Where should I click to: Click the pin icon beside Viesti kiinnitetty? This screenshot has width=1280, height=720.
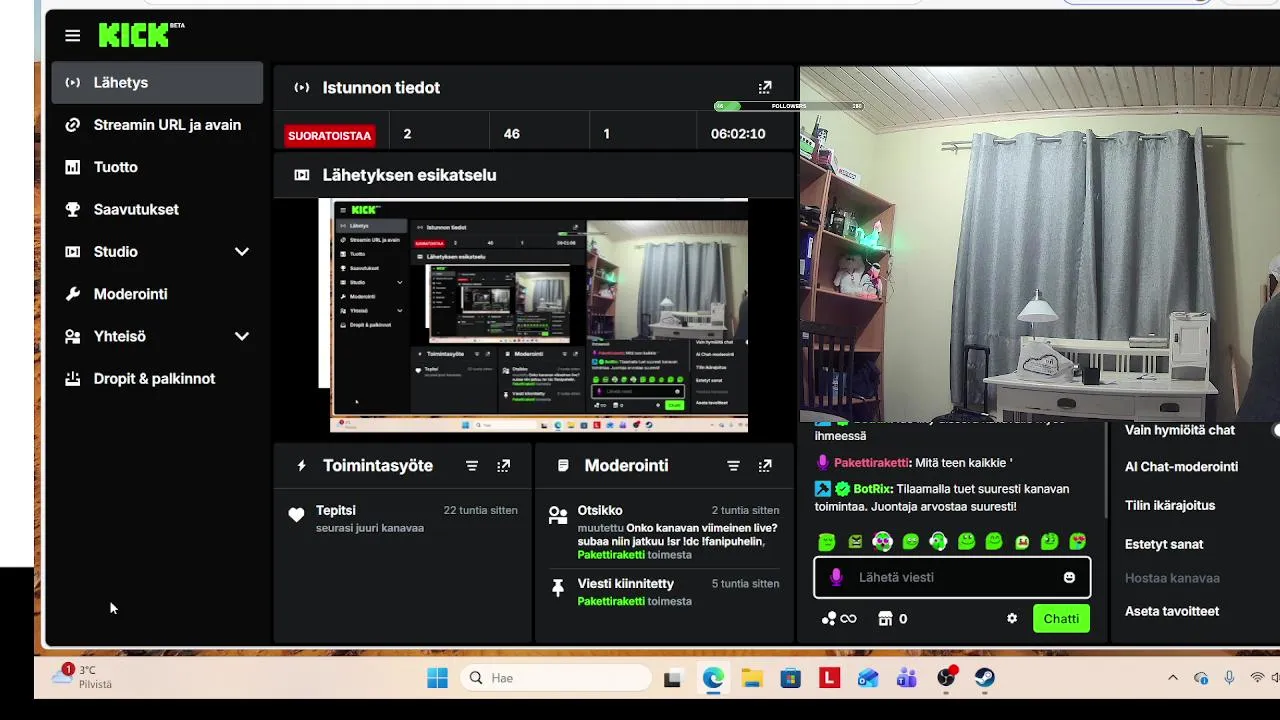pyautogui.click(x=558, y=588)
